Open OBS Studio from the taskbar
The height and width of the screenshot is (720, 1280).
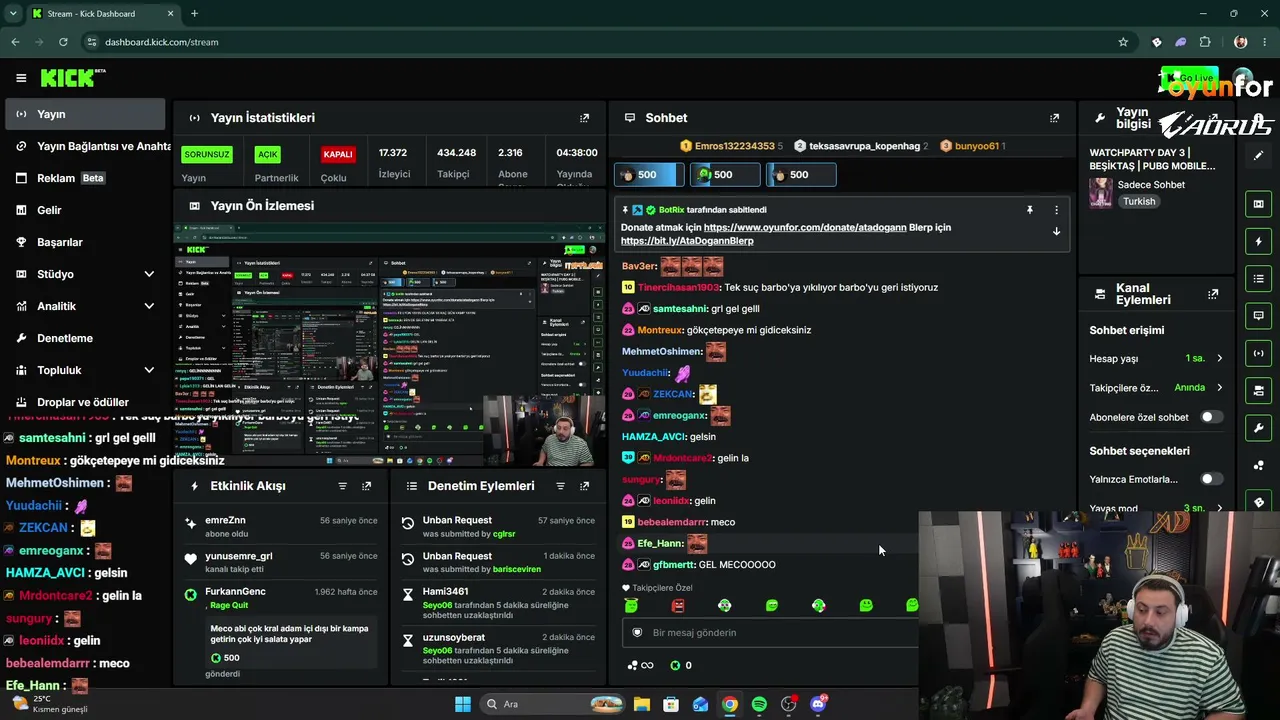click(788, 704)
